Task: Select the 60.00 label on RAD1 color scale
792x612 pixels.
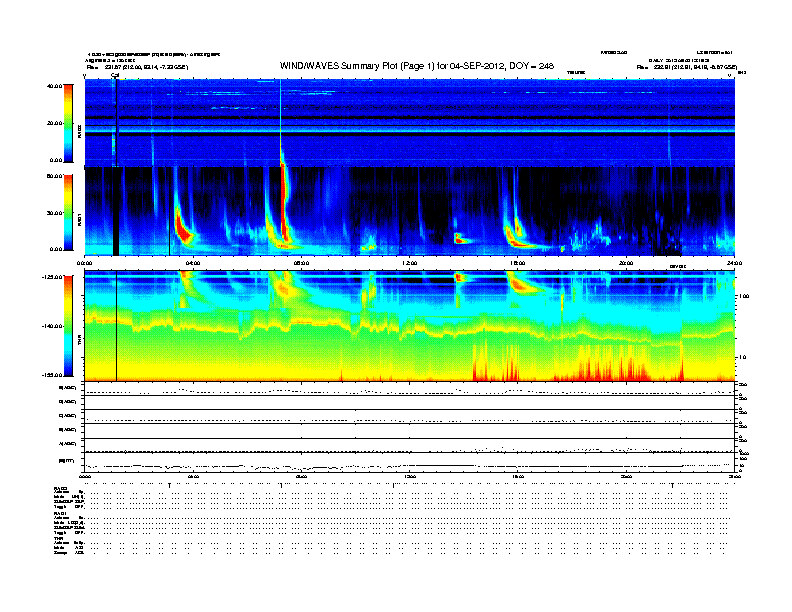Action: coord(55,176)
